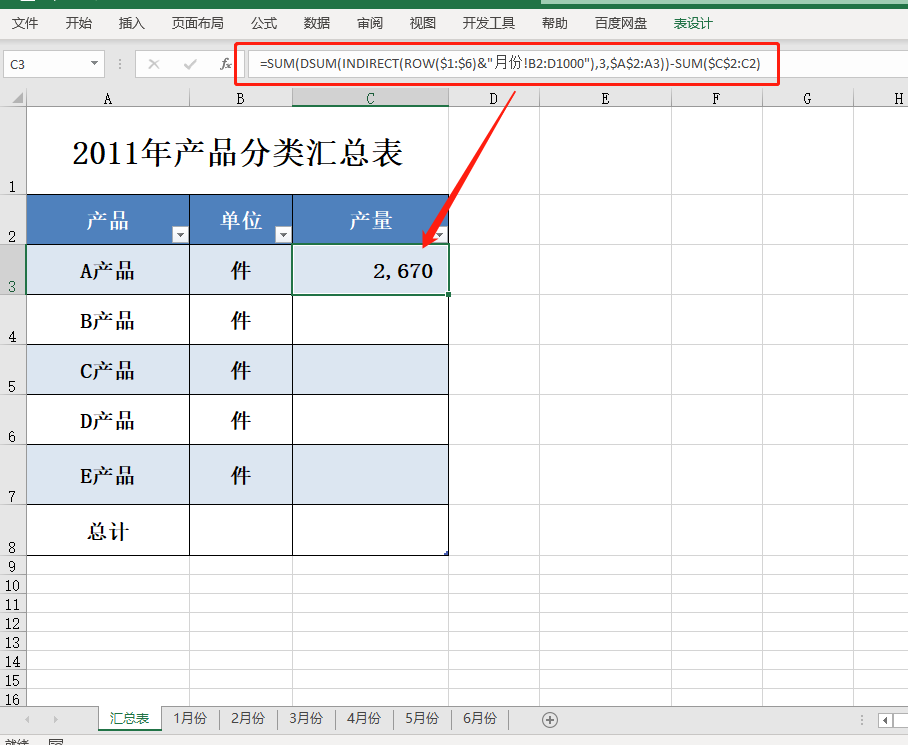
Task: Click the formula bar options dots
Action: [x=120, y=64]
